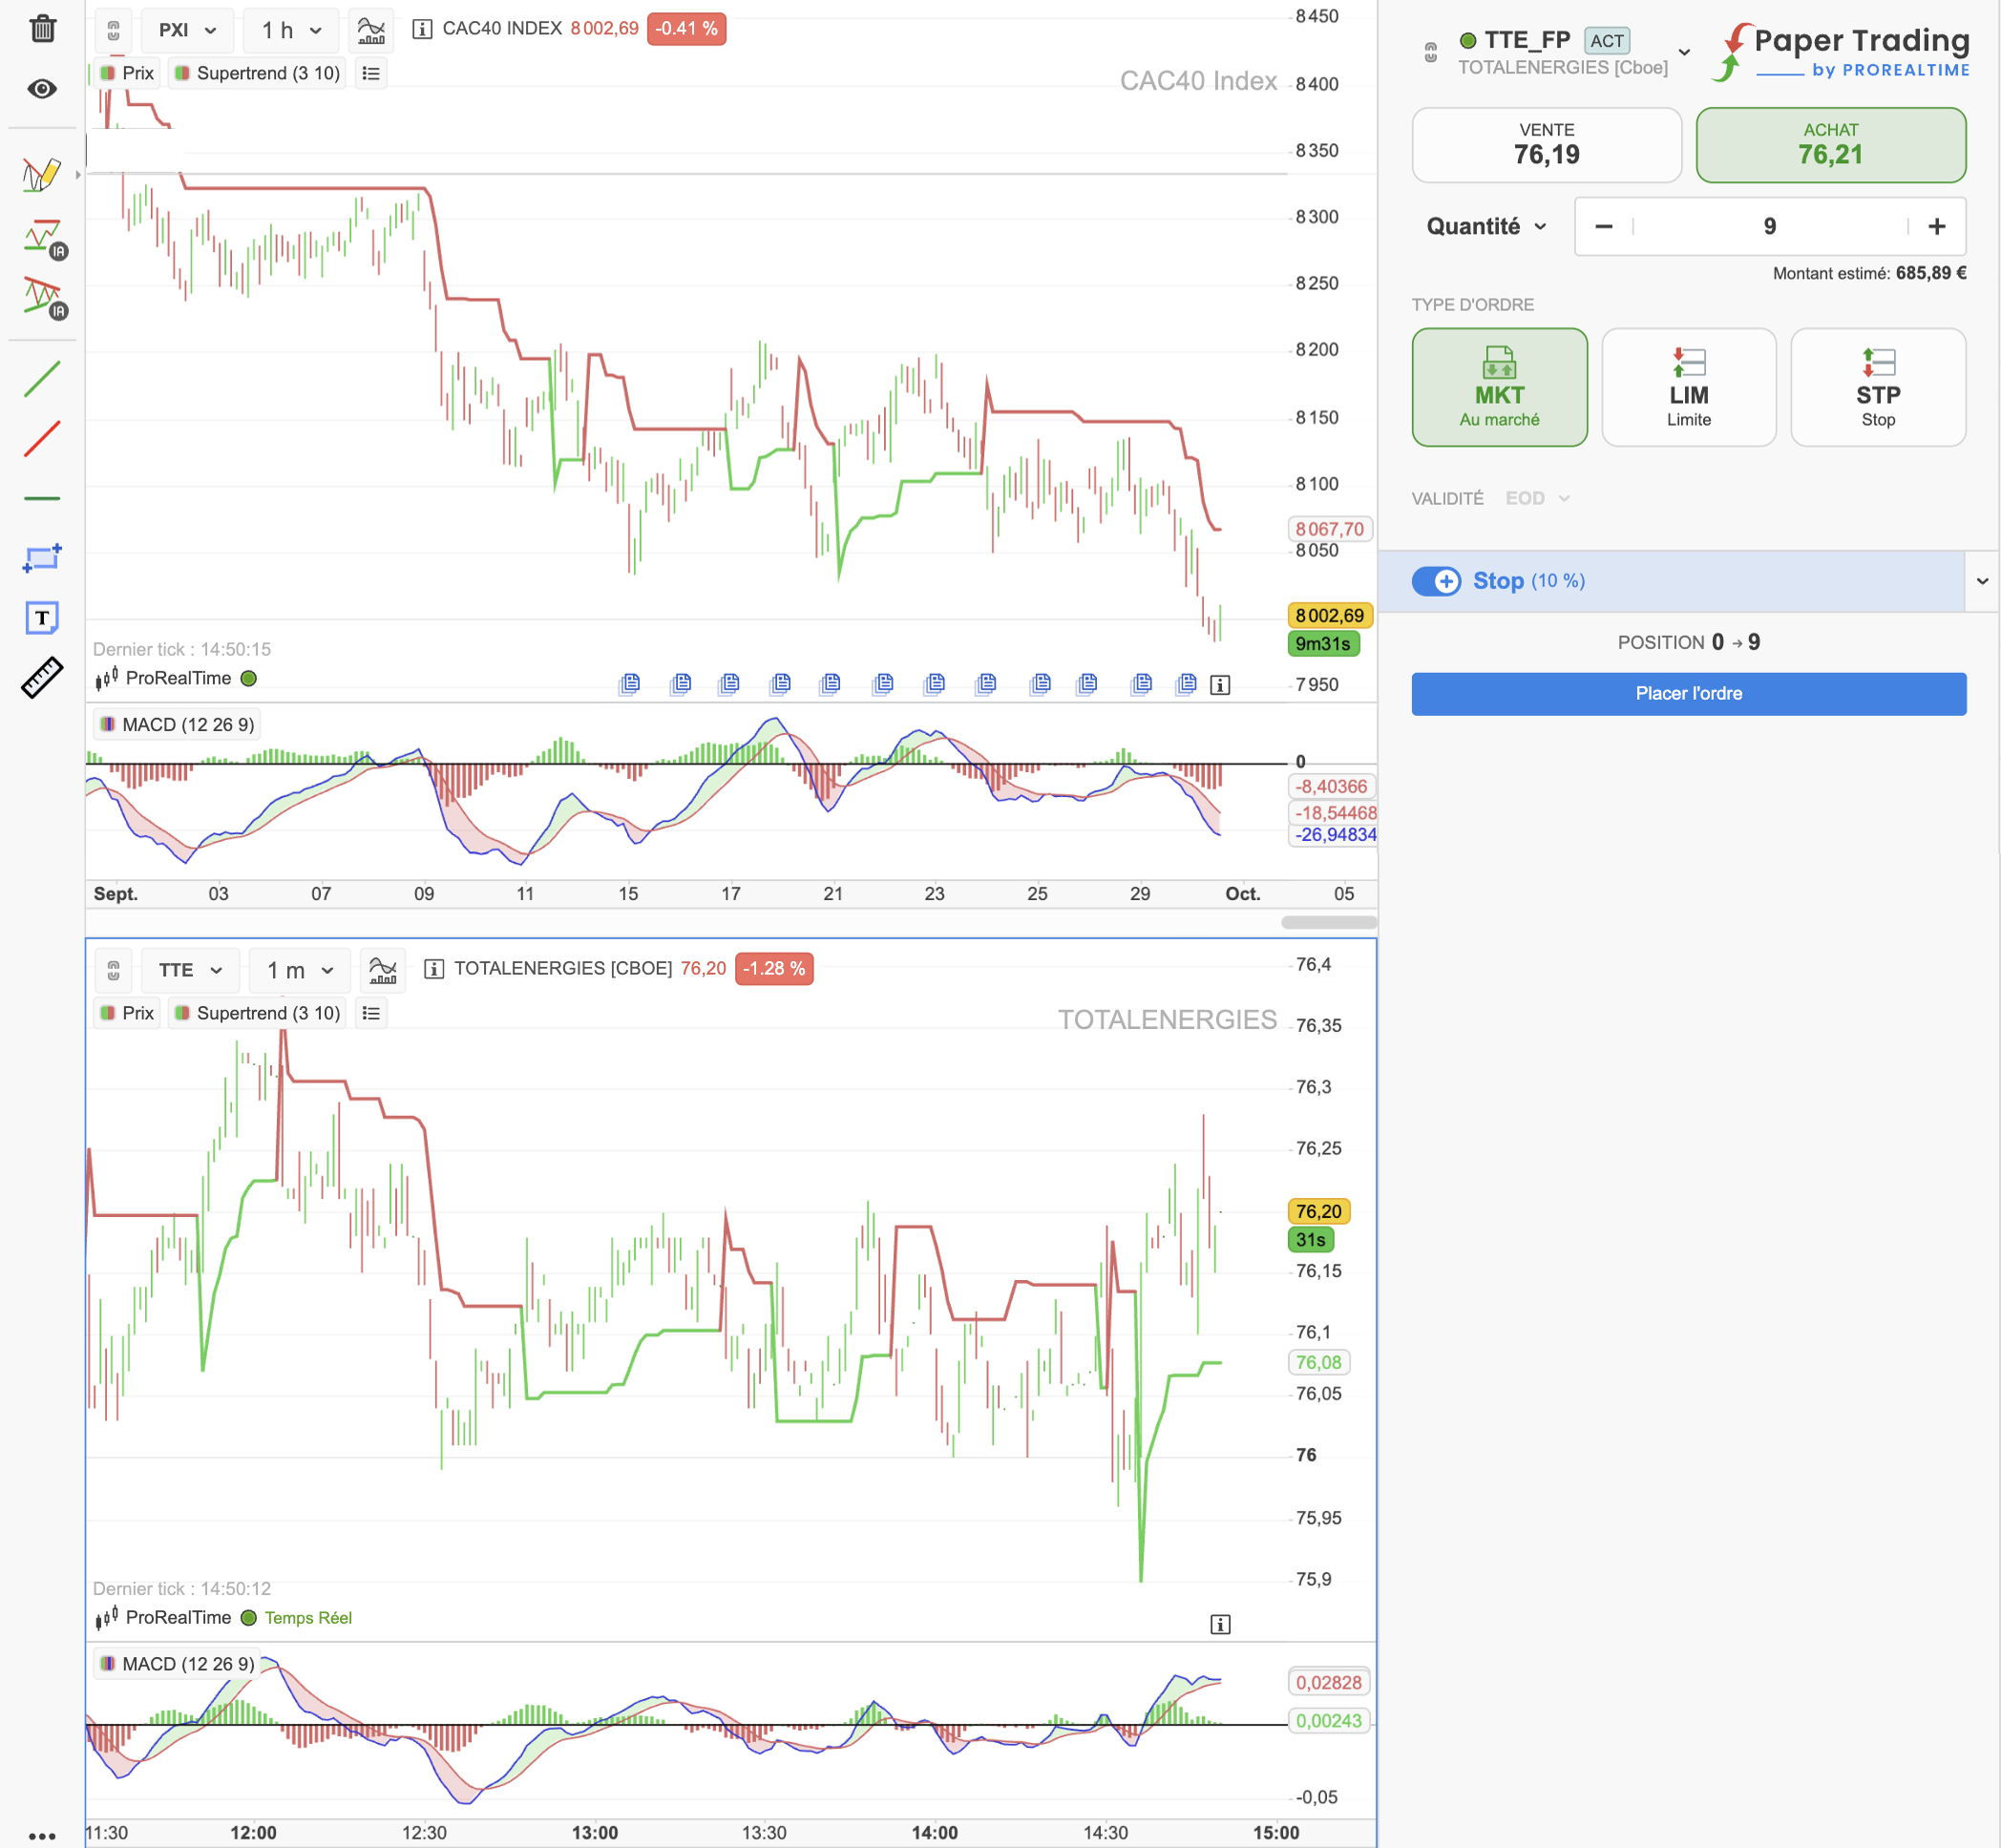Screen dimensions: 2001x1848
Task: Click Placer l'ordre button
Action: [x=1688, y=693]
